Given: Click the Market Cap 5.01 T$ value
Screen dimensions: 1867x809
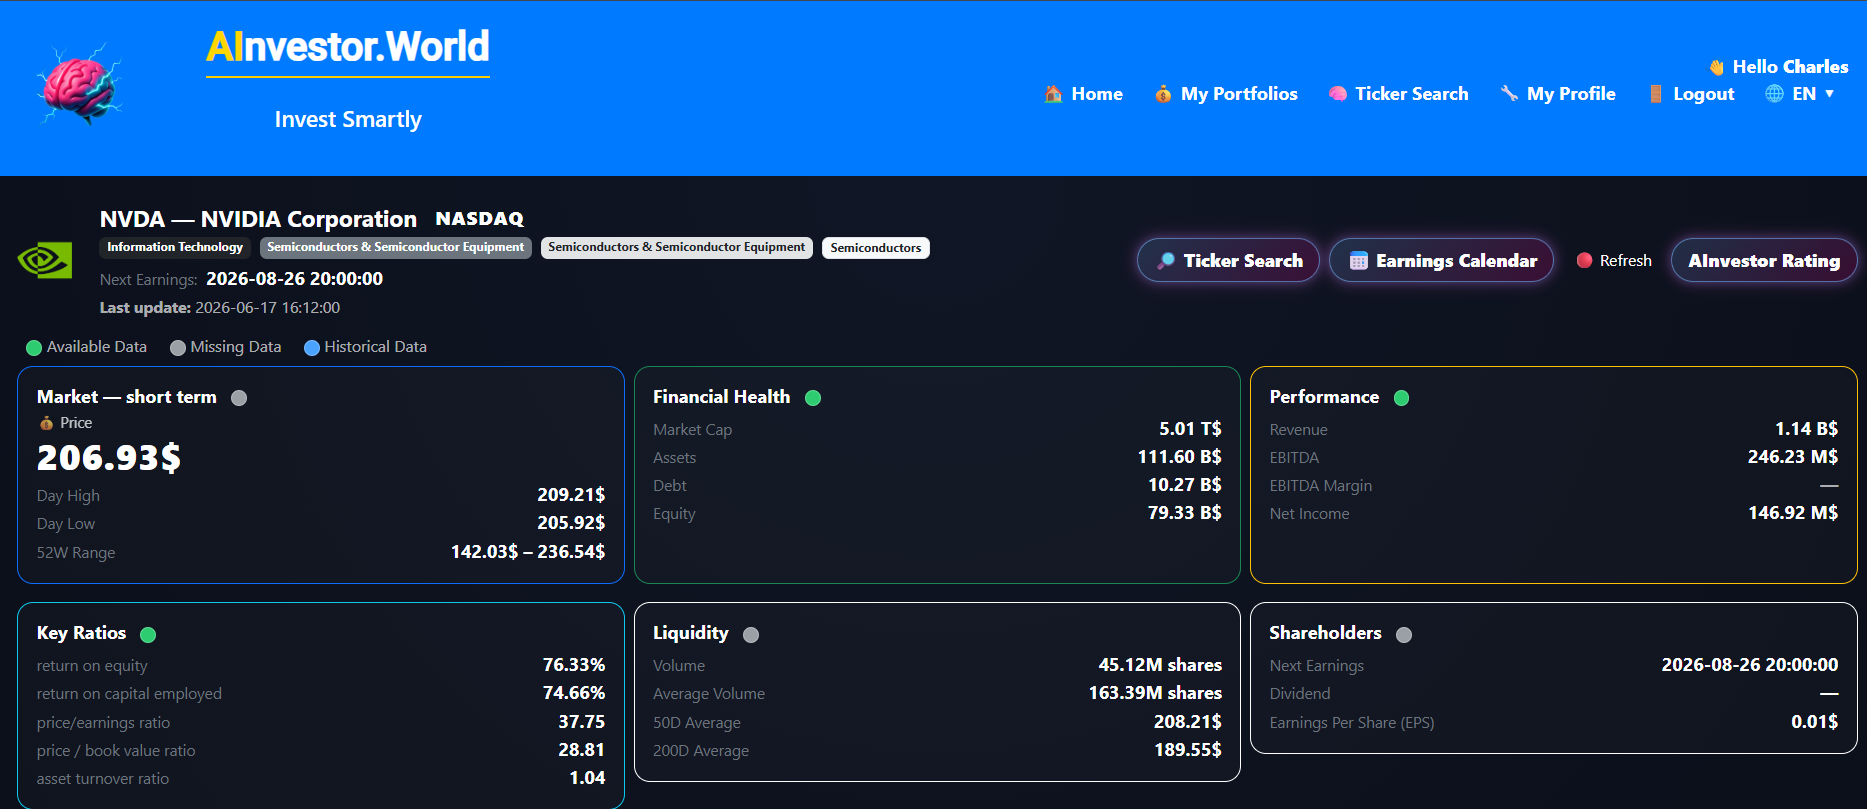Looking at the screenshot, I should point(1190,429).
